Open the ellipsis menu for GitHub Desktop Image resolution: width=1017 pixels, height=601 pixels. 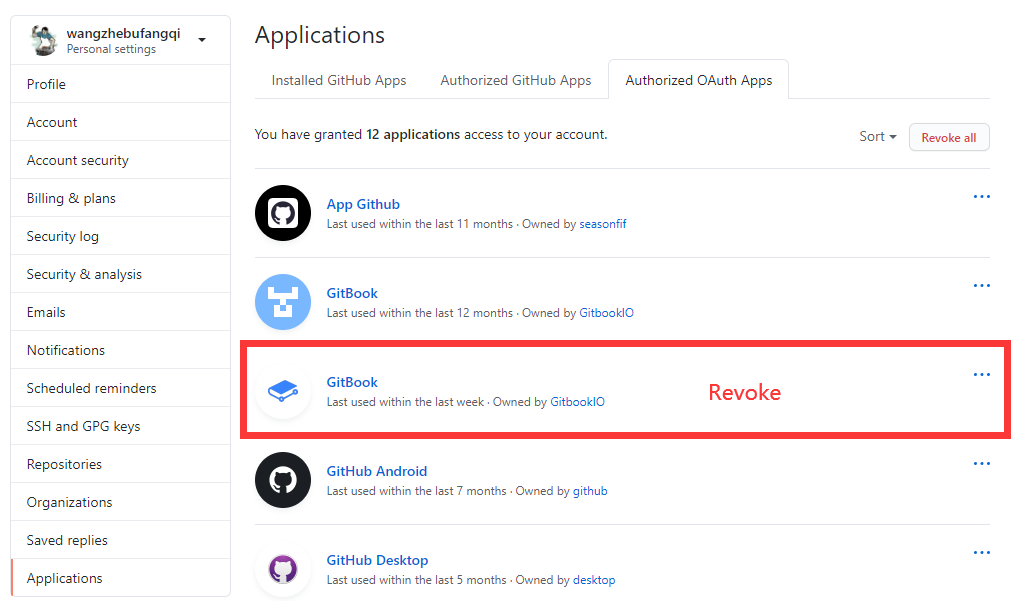981,552
